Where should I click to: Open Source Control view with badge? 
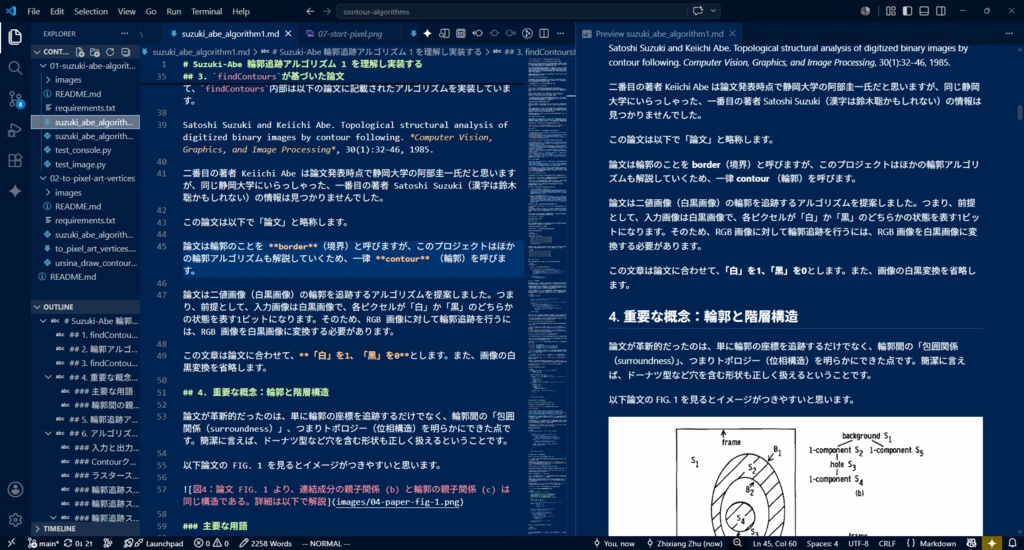15,99
